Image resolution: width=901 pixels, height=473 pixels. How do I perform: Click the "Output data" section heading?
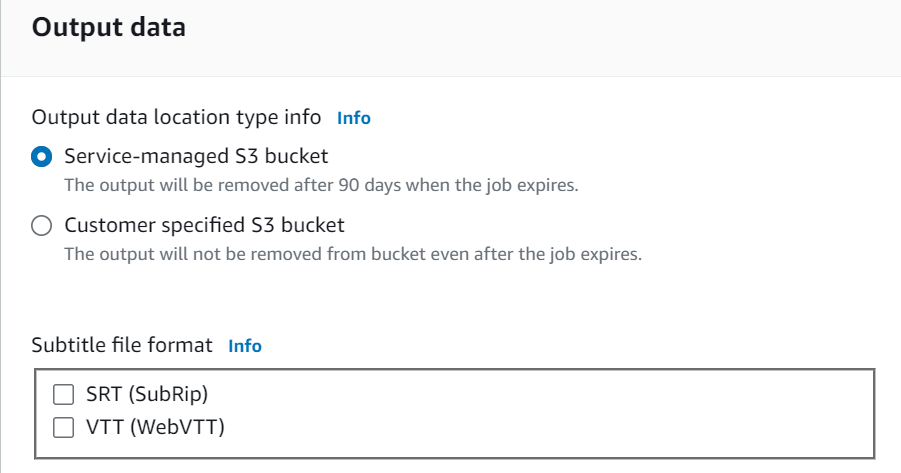click(109, 28)
